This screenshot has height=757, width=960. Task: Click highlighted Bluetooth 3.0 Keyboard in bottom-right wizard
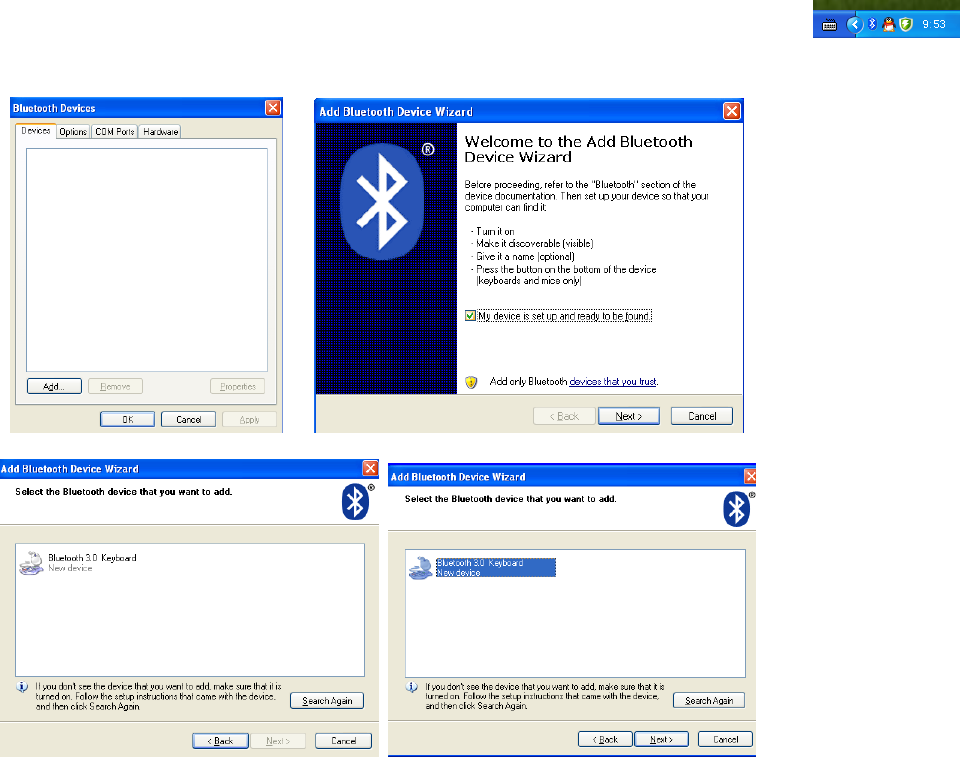(x=495, y=567)
